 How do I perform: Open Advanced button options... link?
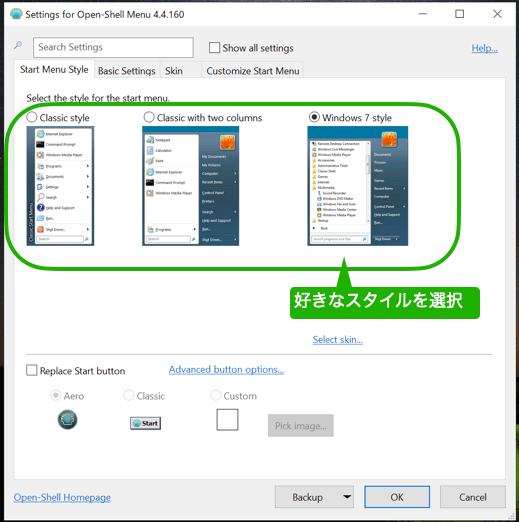[x=226, y=370]
